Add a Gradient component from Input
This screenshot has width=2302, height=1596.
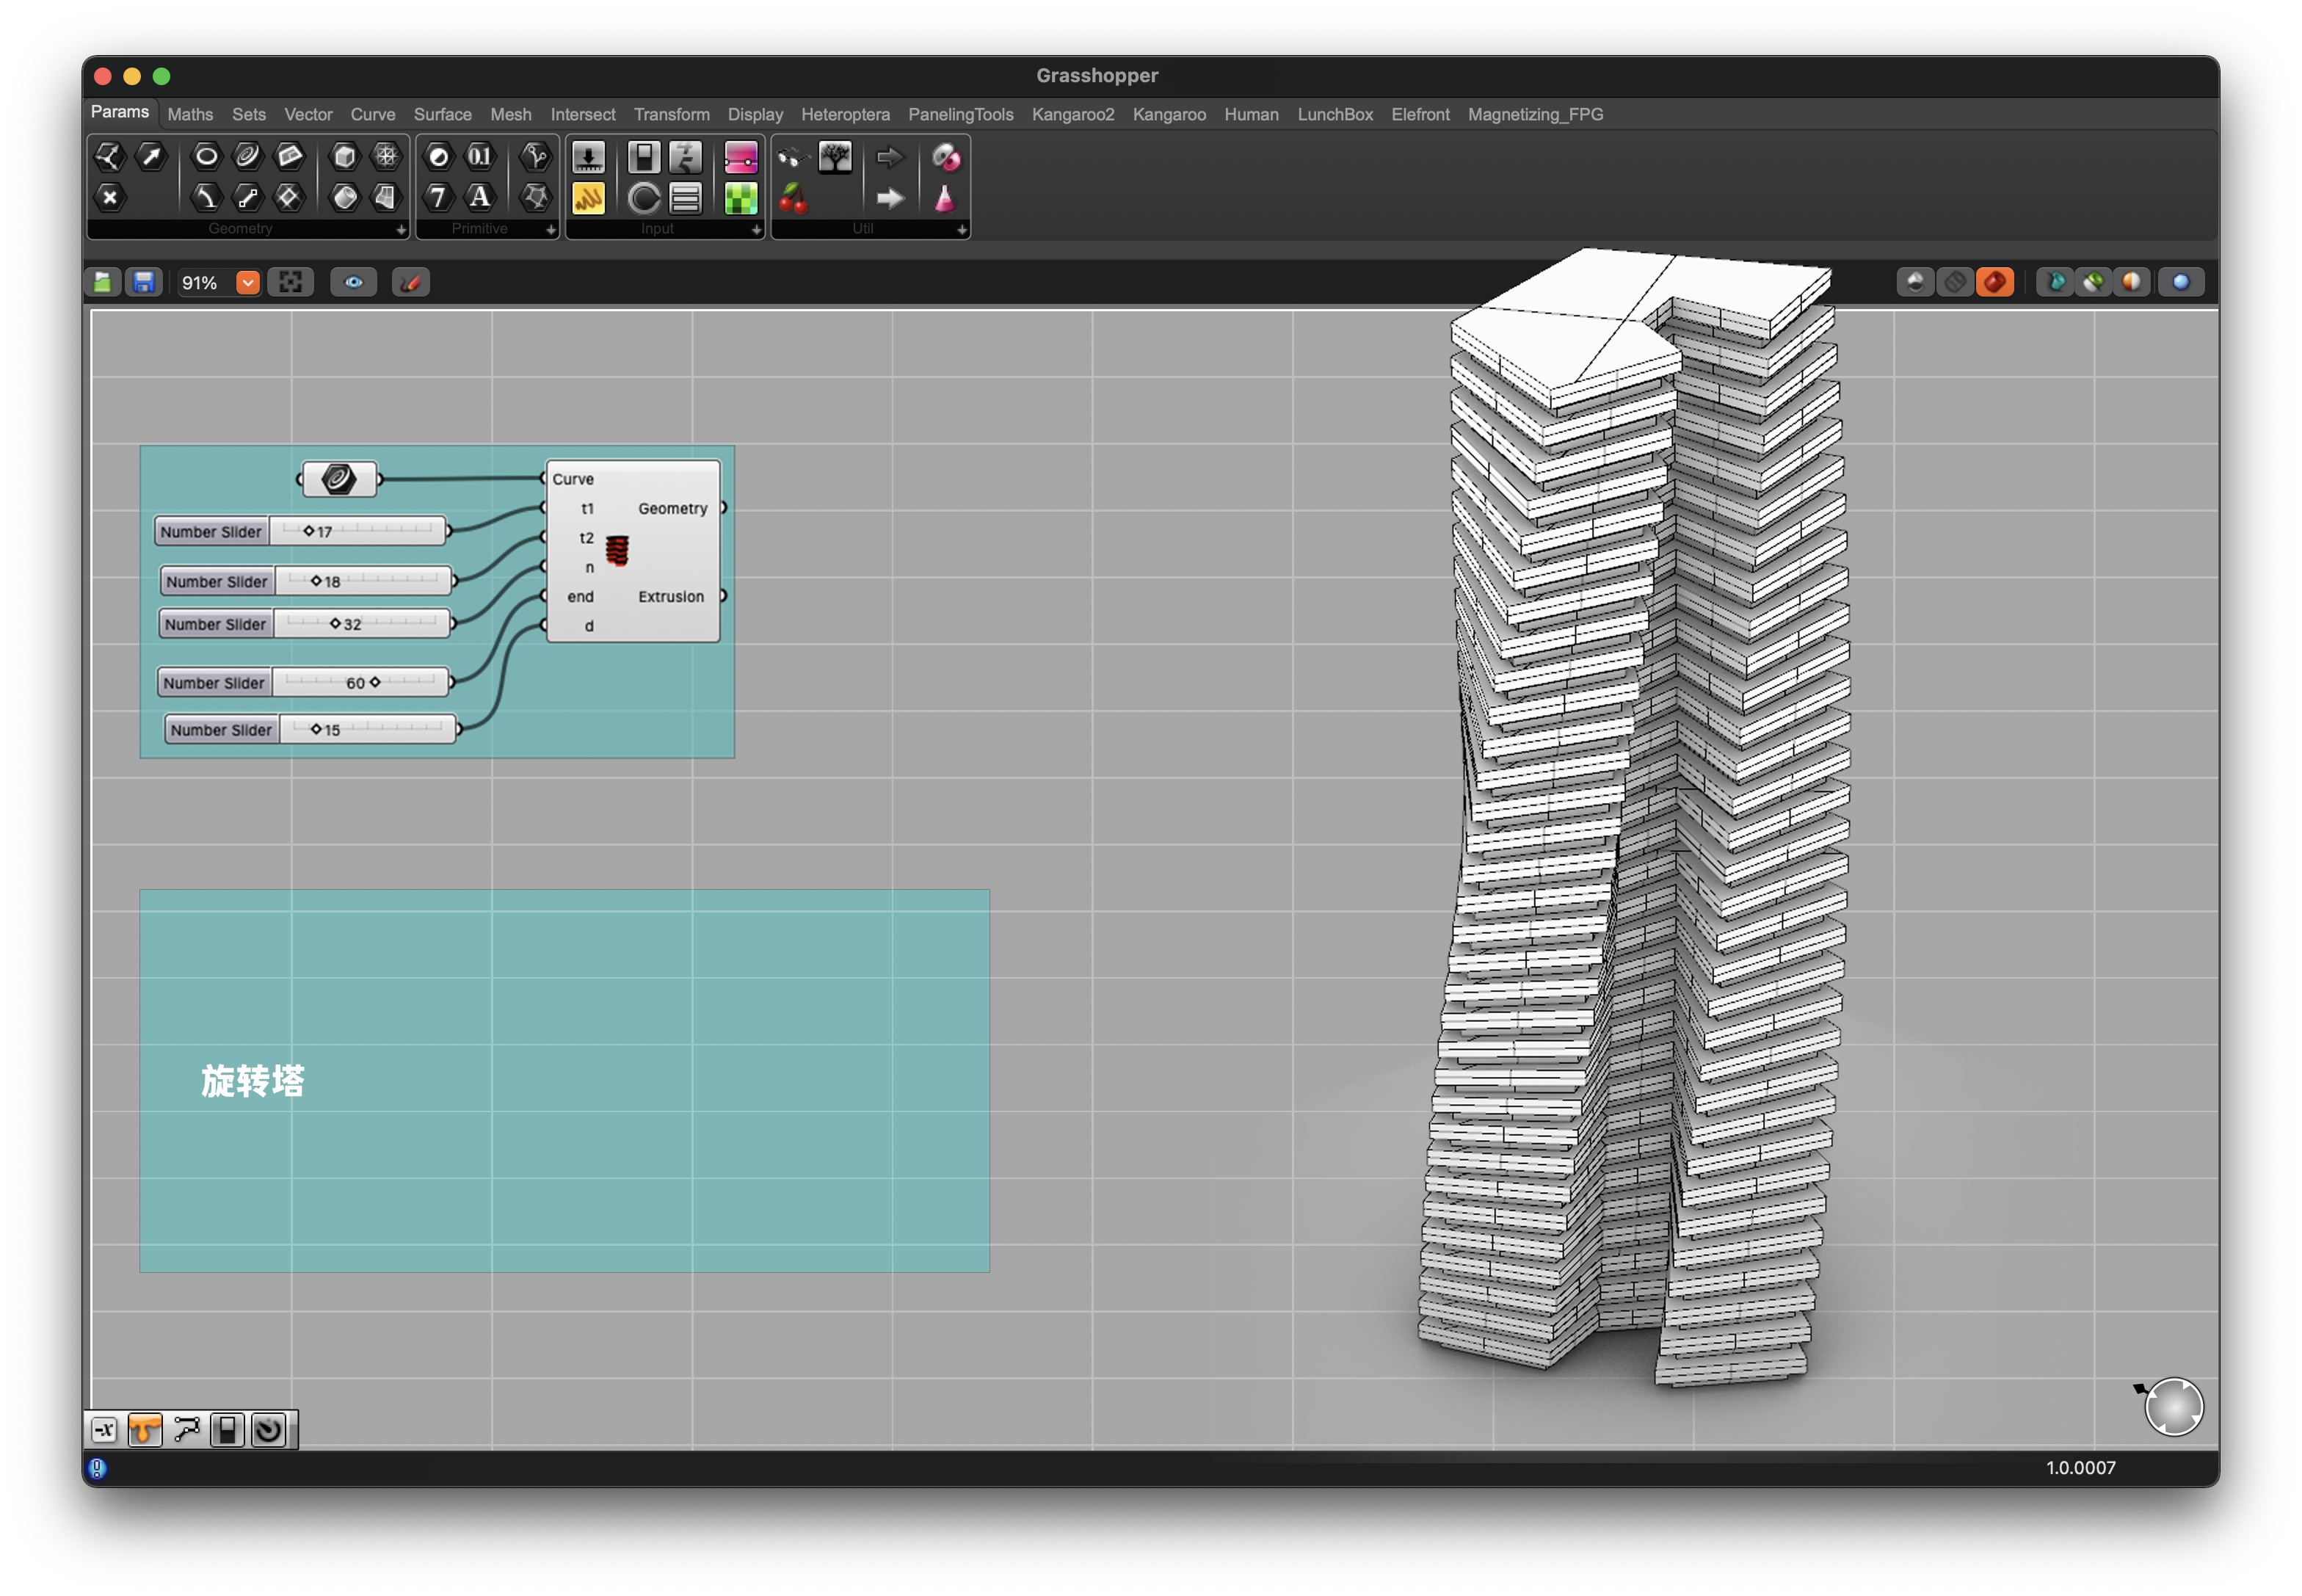point(740,156)
